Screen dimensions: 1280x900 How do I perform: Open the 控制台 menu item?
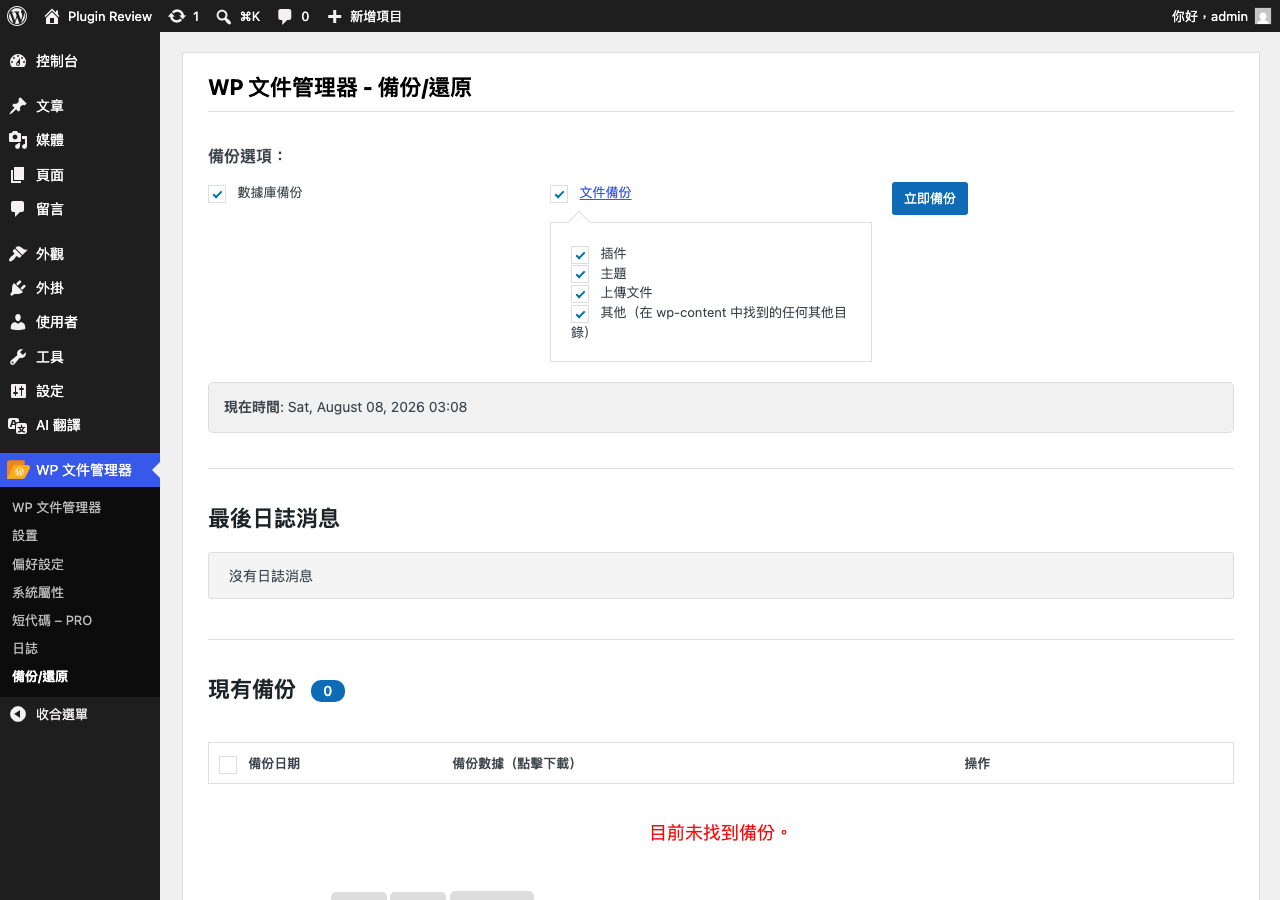[80, 61]
